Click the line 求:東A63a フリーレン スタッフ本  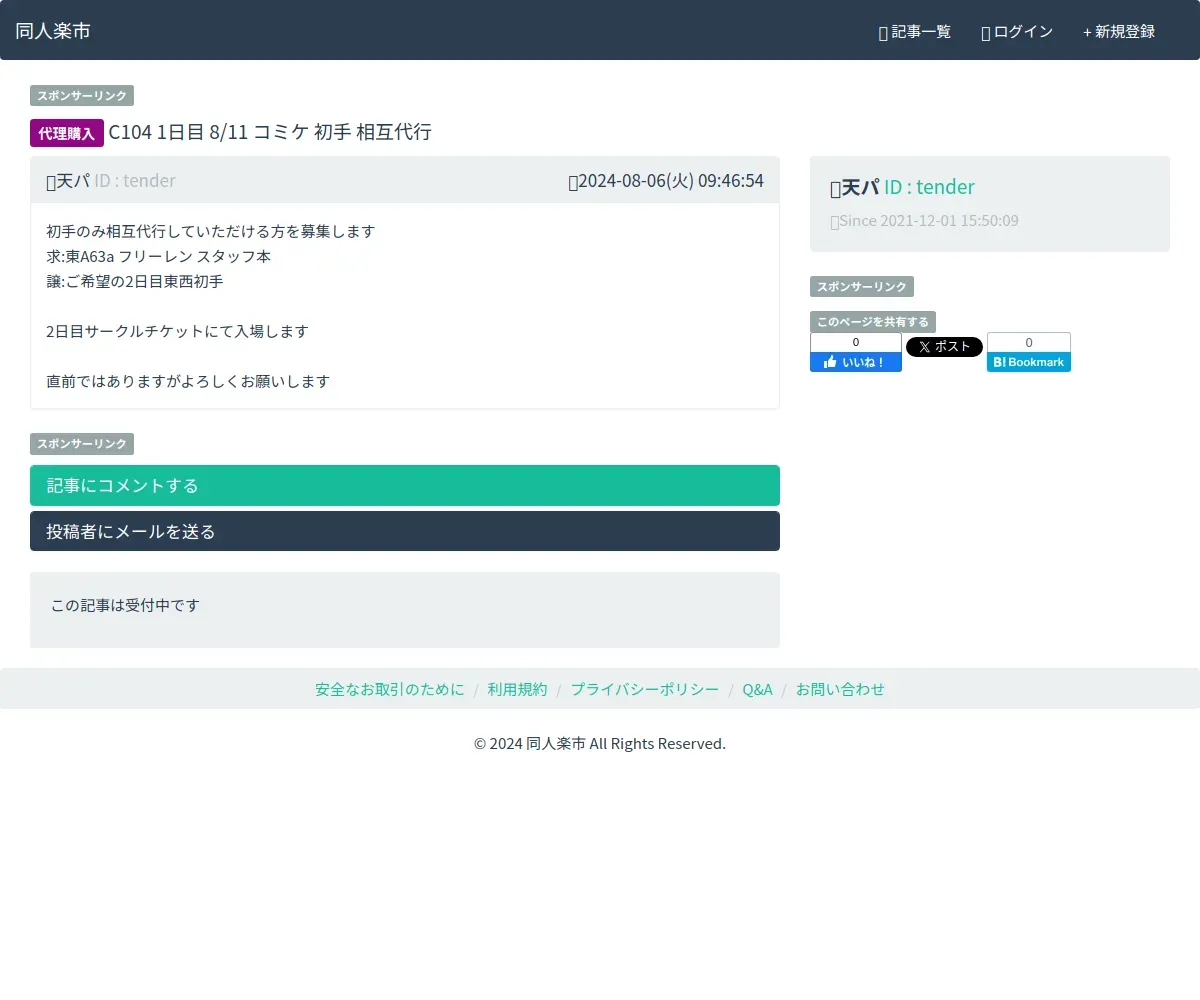(x=158, y=256)
